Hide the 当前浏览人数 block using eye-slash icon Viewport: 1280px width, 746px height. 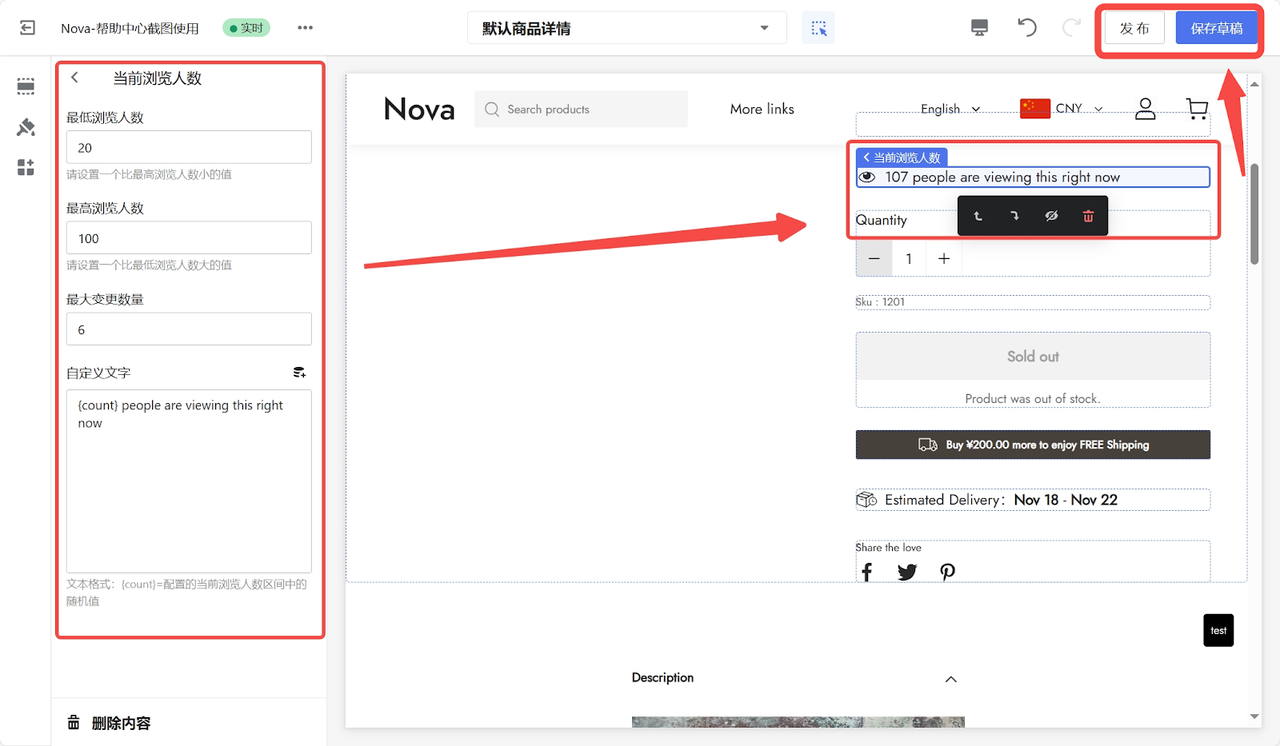1051,216
